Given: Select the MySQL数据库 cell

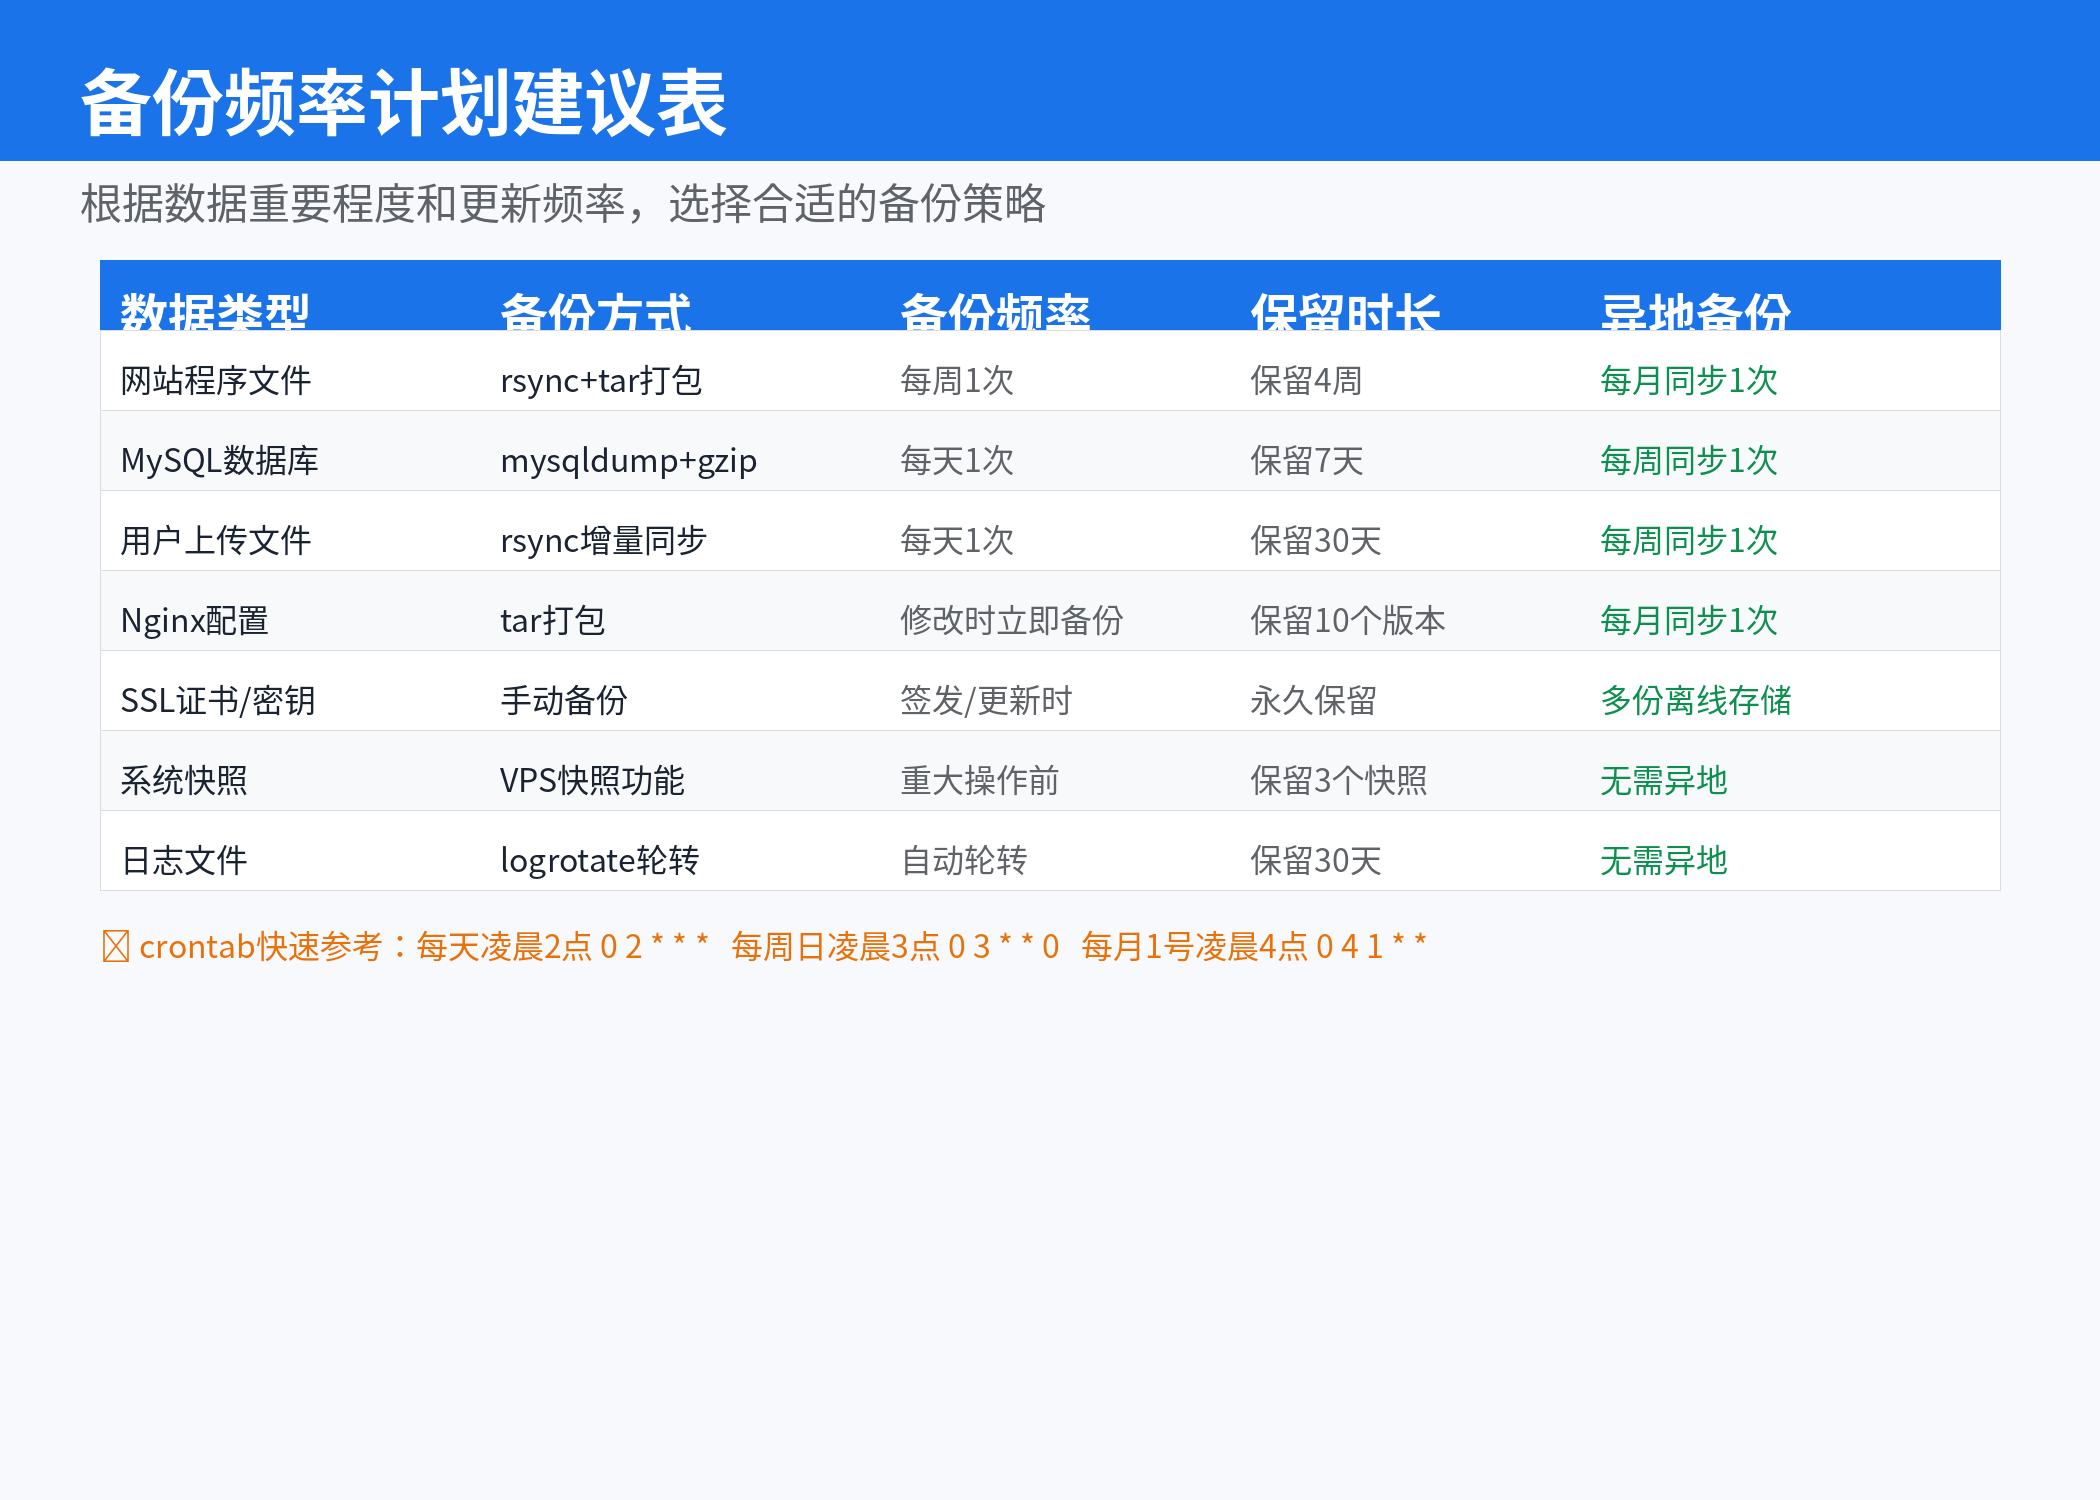Looking at the screenshot, I should pyautogui.click(x=219, y=460).
